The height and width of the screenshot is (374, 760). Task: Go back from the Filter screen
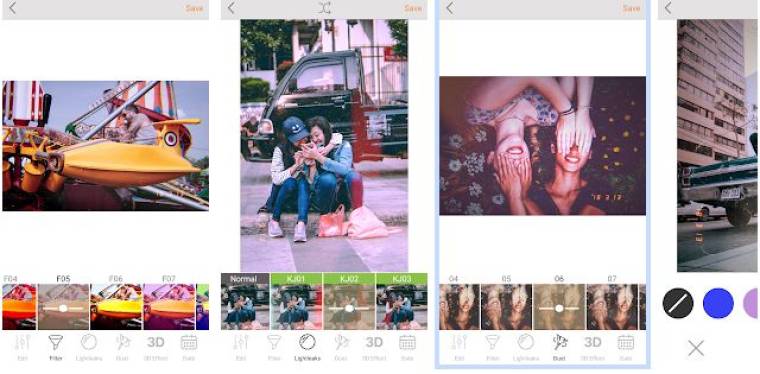(13, 8)
